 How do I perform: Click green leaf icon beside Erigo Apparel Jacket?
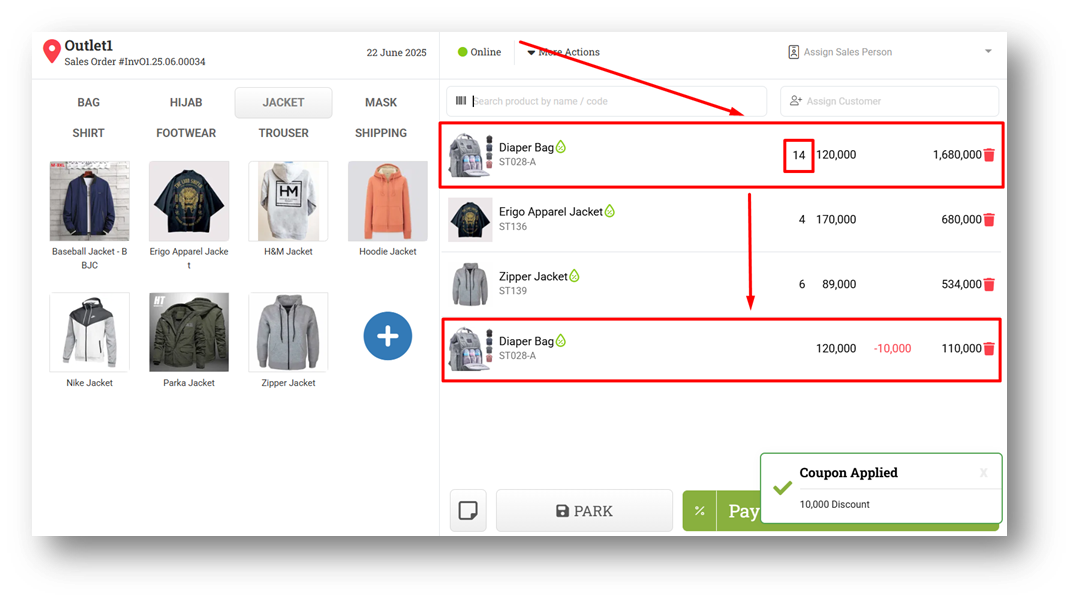click(x=610, y=211)
